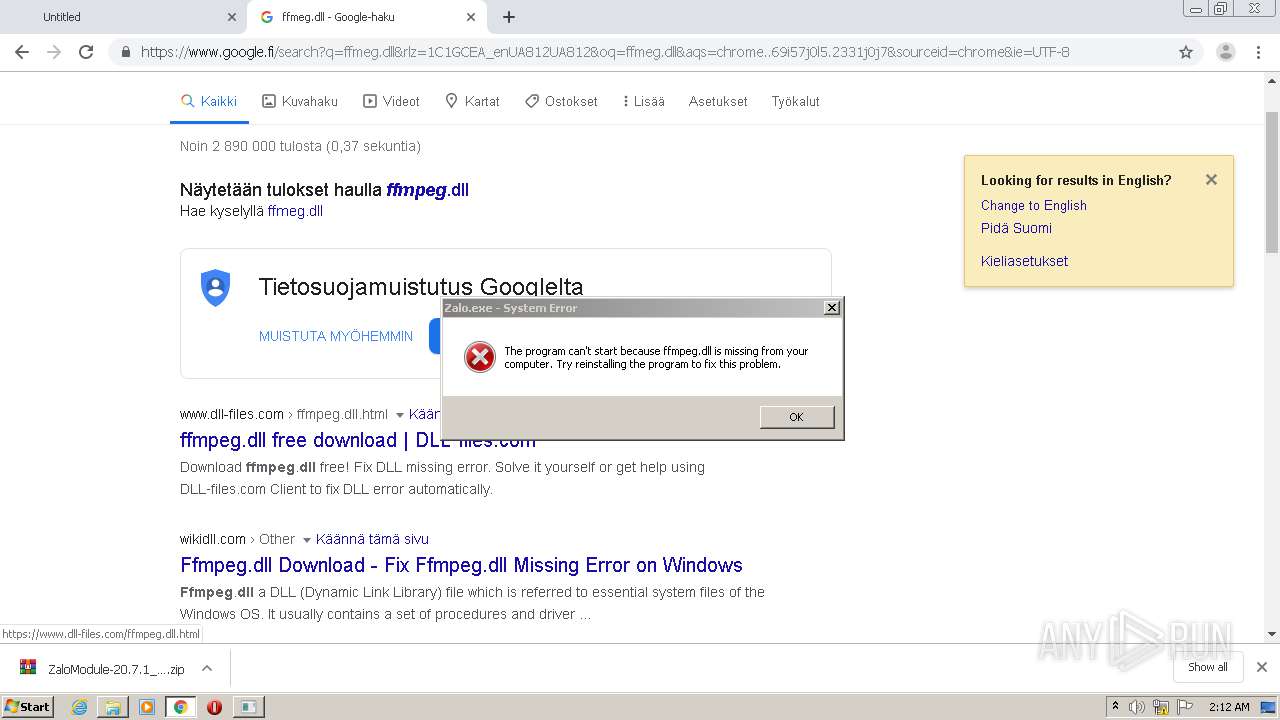Image resolution: width=1280 pixels, height=720 pixels.
Task: Open Ffmpeg.dll Download wikidll result
Action: click(461, 565)
